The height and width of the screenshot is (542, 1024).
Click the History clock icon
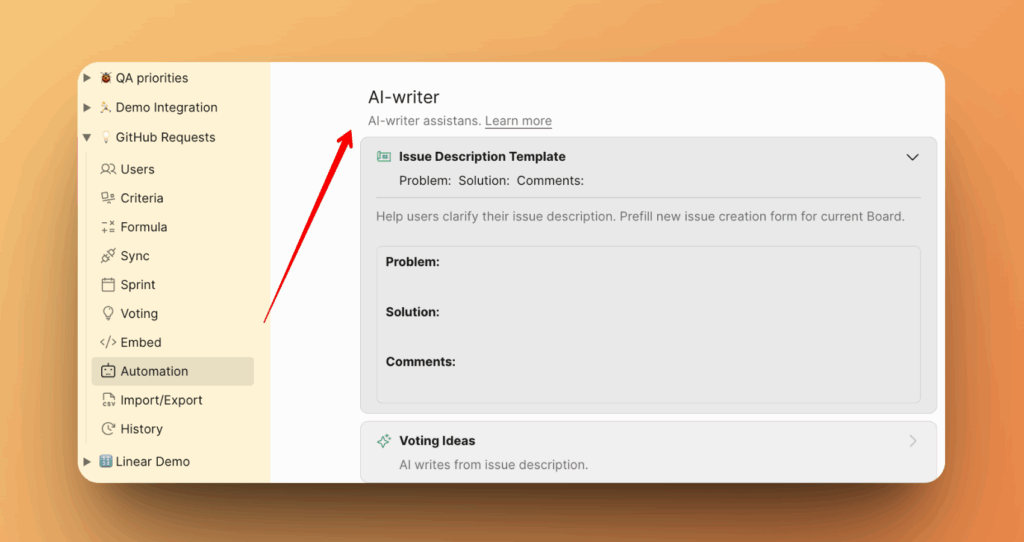pos(108,429)
